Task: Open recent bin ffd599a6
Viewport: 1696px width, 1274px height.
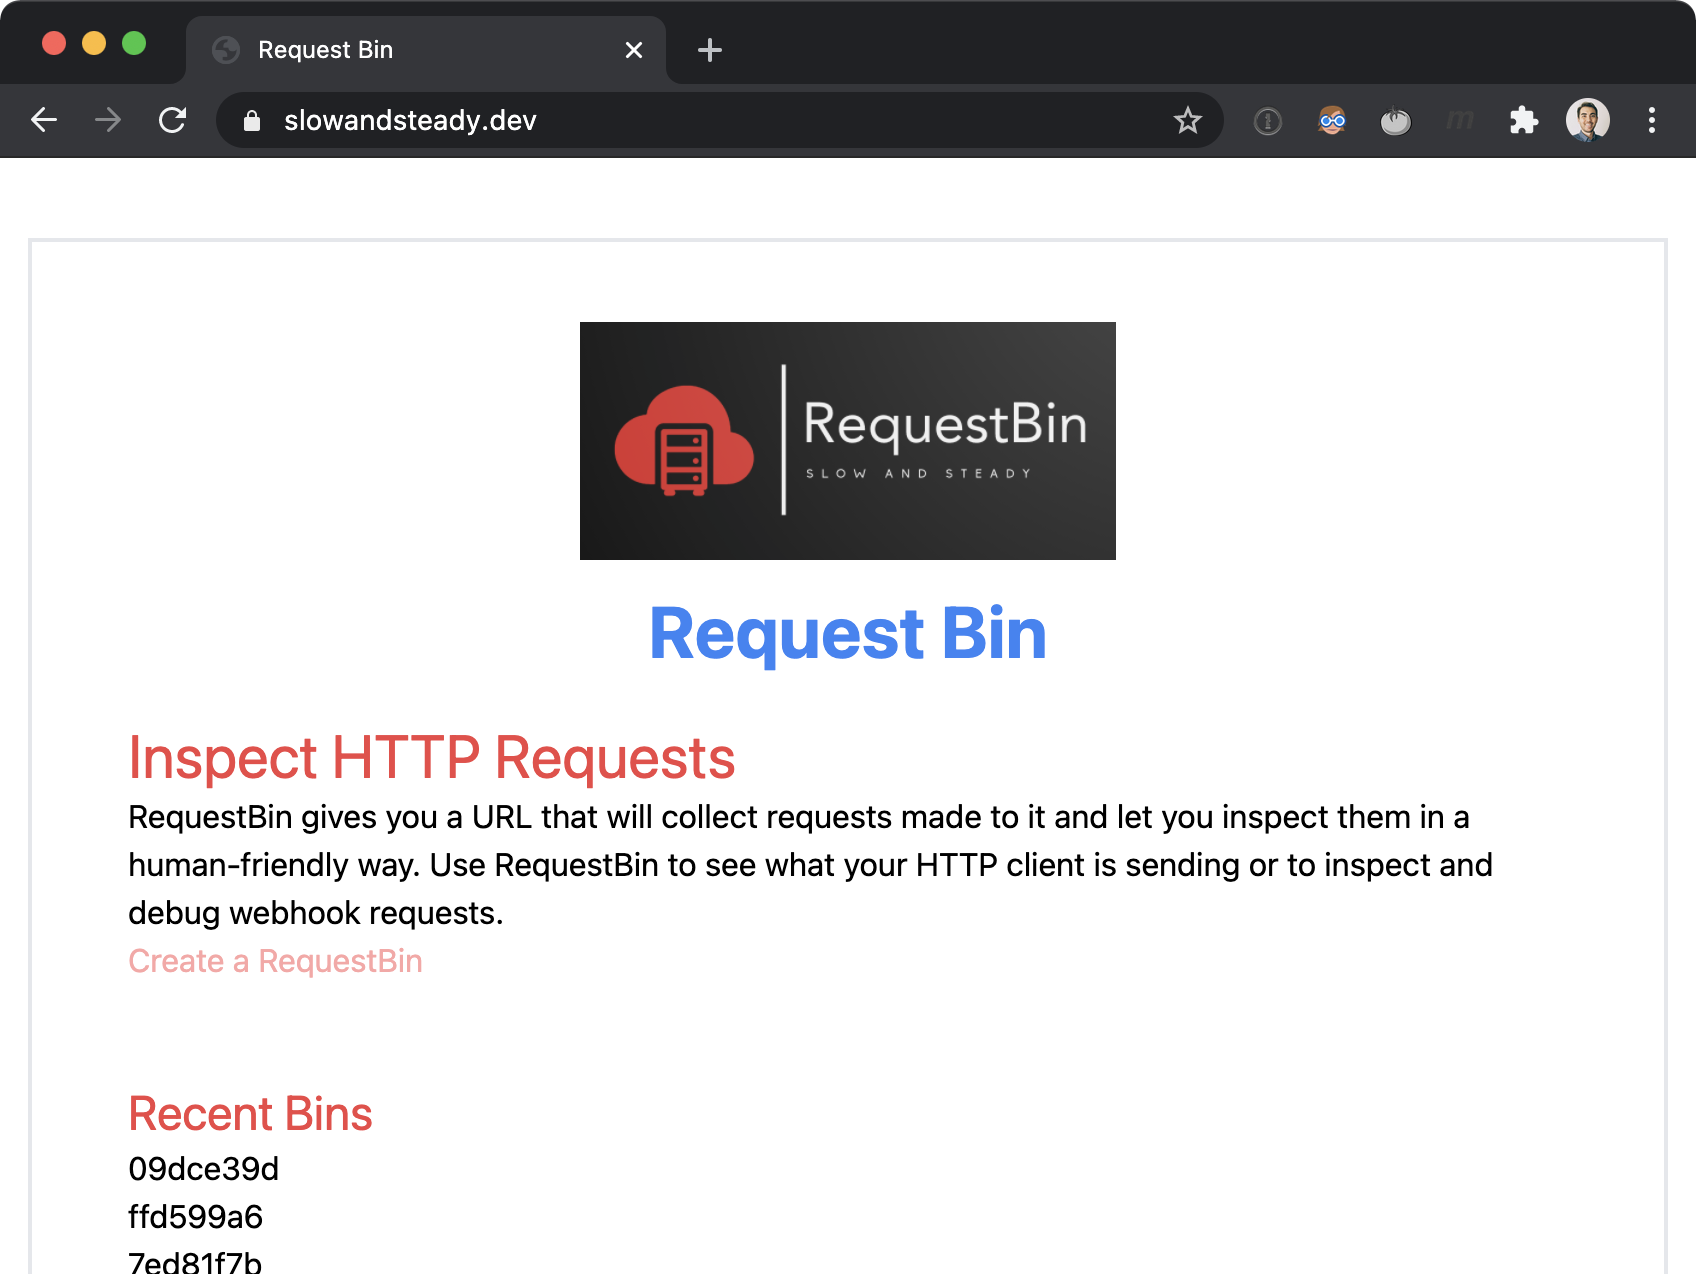Action: tap(196, 1217)
